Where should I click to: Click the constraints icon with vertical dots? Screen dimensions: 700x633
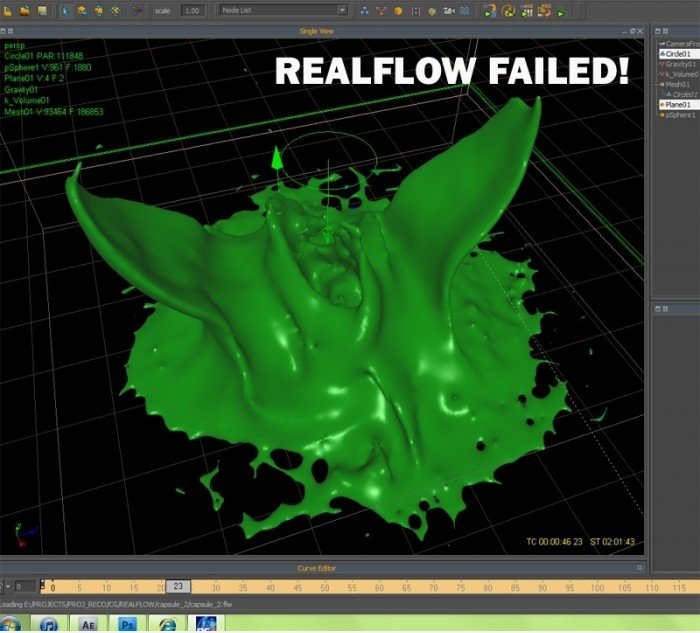(x=416, y=11)
